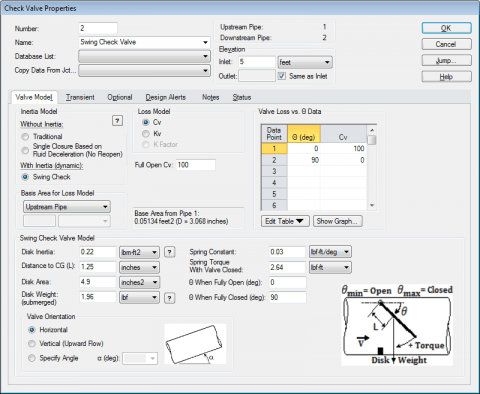Image resolution: width=480 pixels, height=394 pixels.
Task: Select Specify Angle valve orientation
Action: coord(32,358)
